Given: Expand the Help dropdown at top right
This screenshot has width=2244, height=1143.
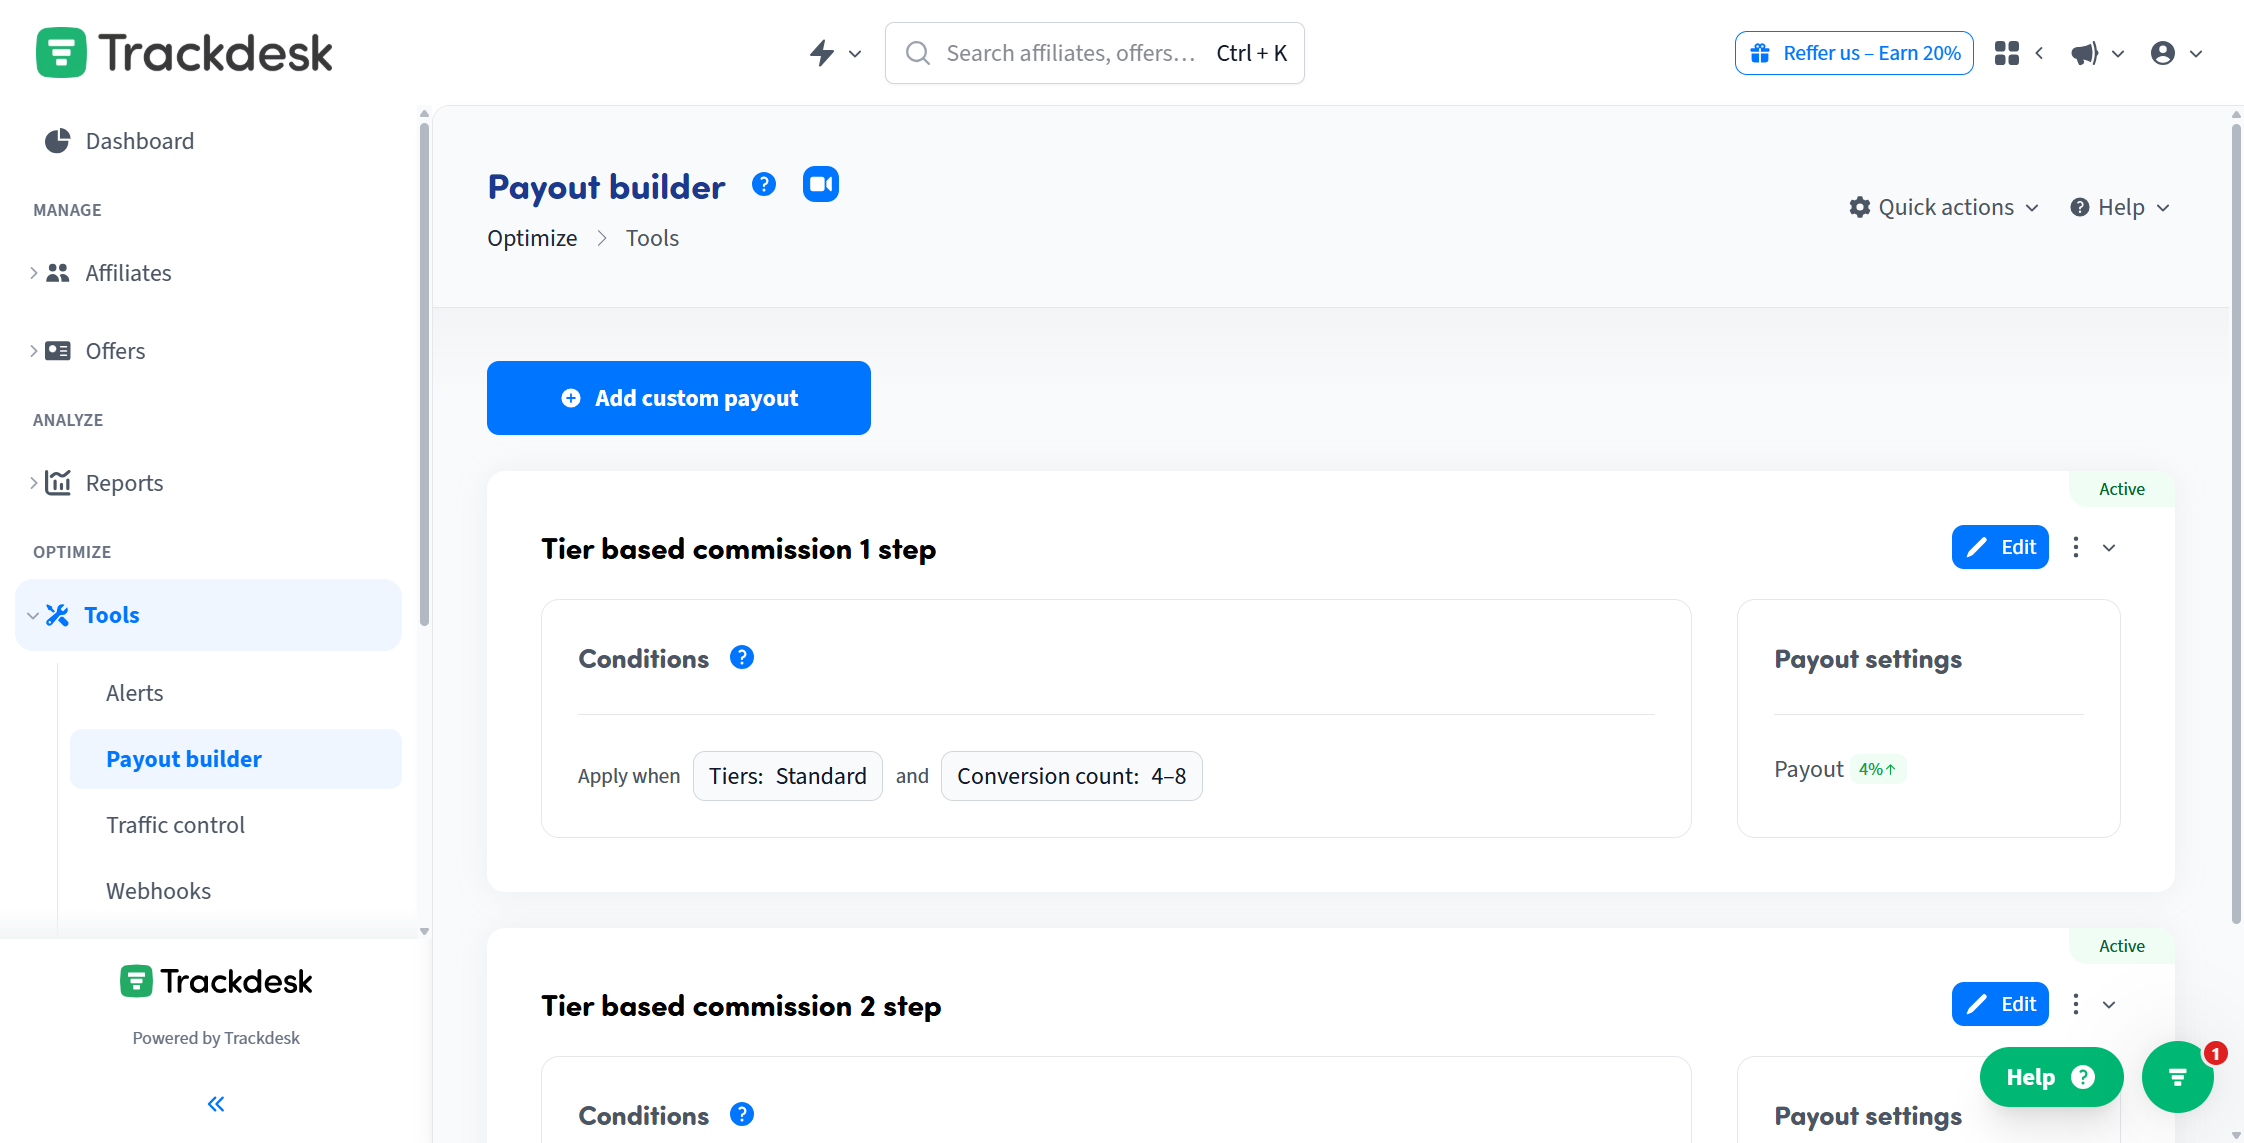Looking at the screenshot, I should click(2119, 207).
